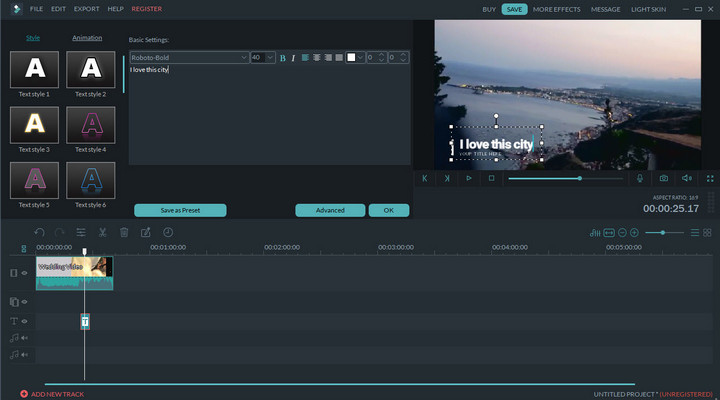Click the Save as Preset button
720x400 pixels.
(180, 210)
